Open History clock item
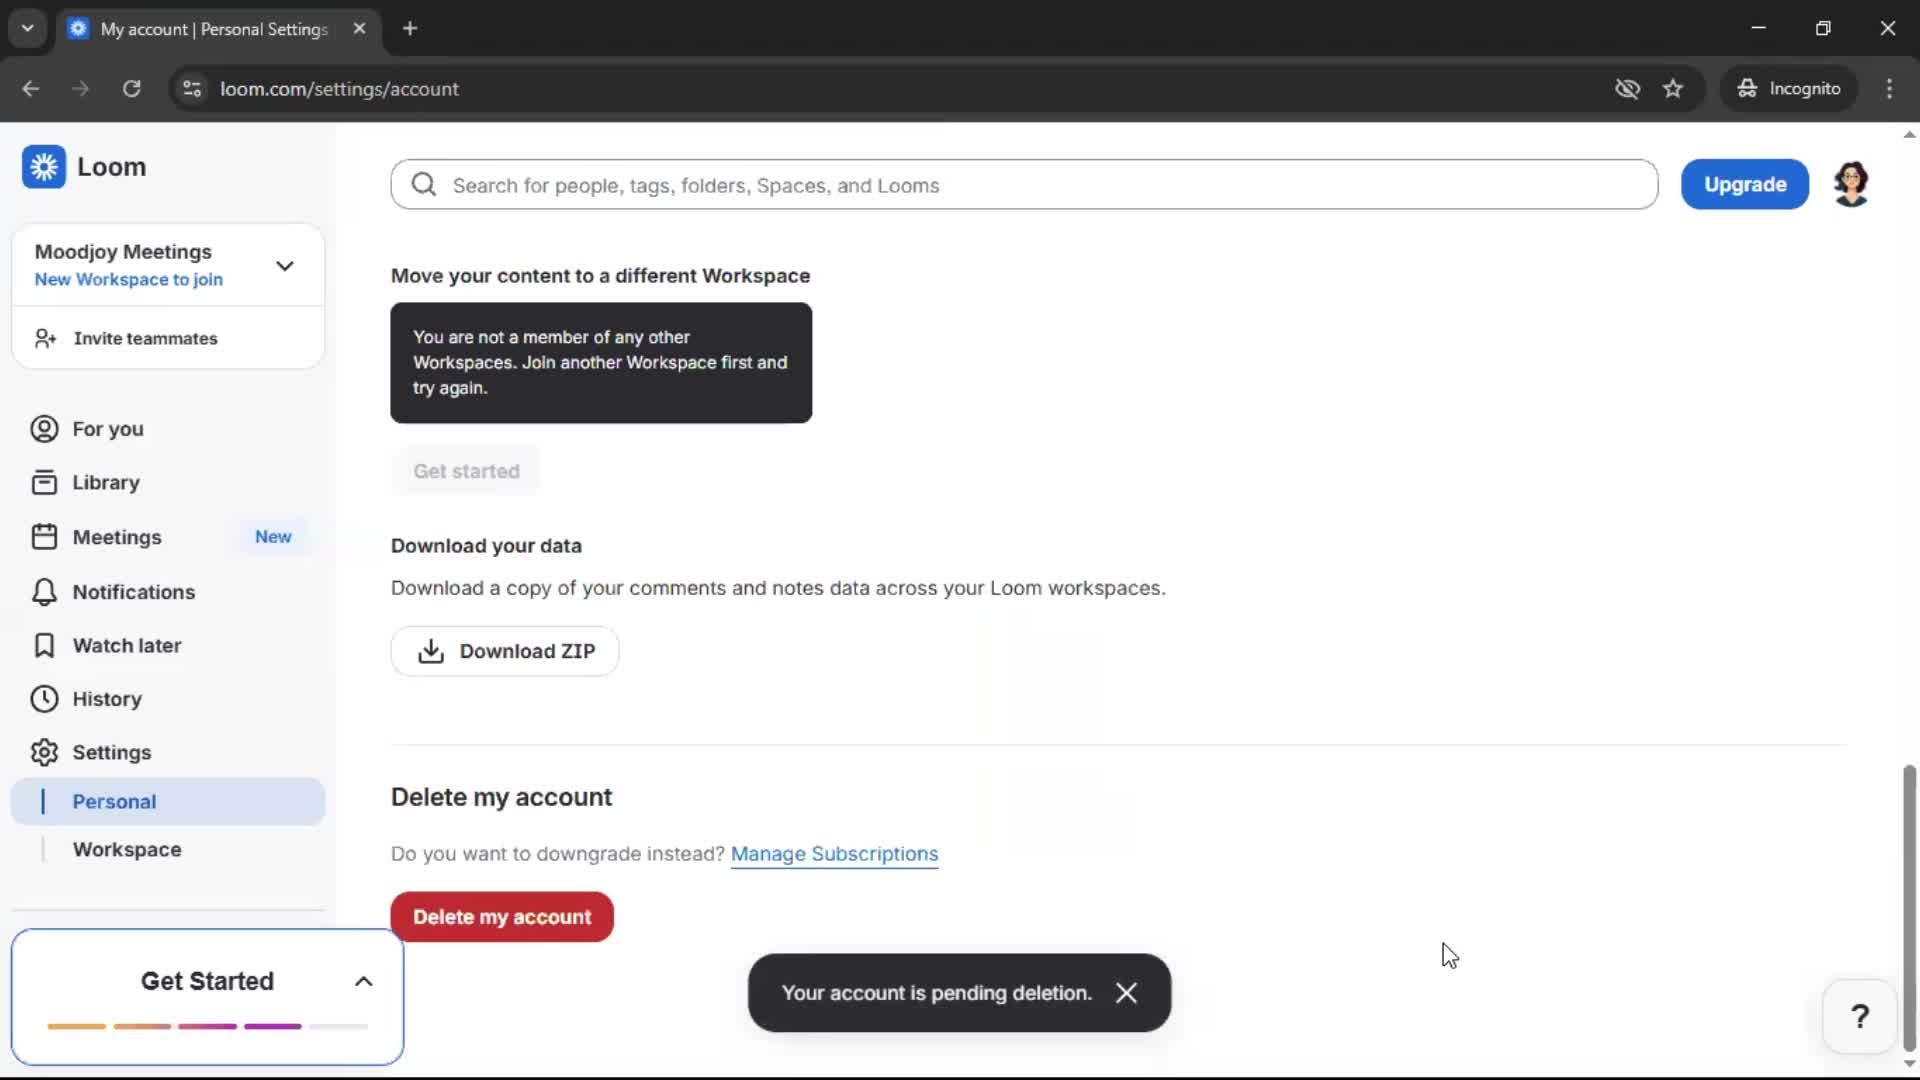This screenshot has width=1920, height=1080. (106, 699)
